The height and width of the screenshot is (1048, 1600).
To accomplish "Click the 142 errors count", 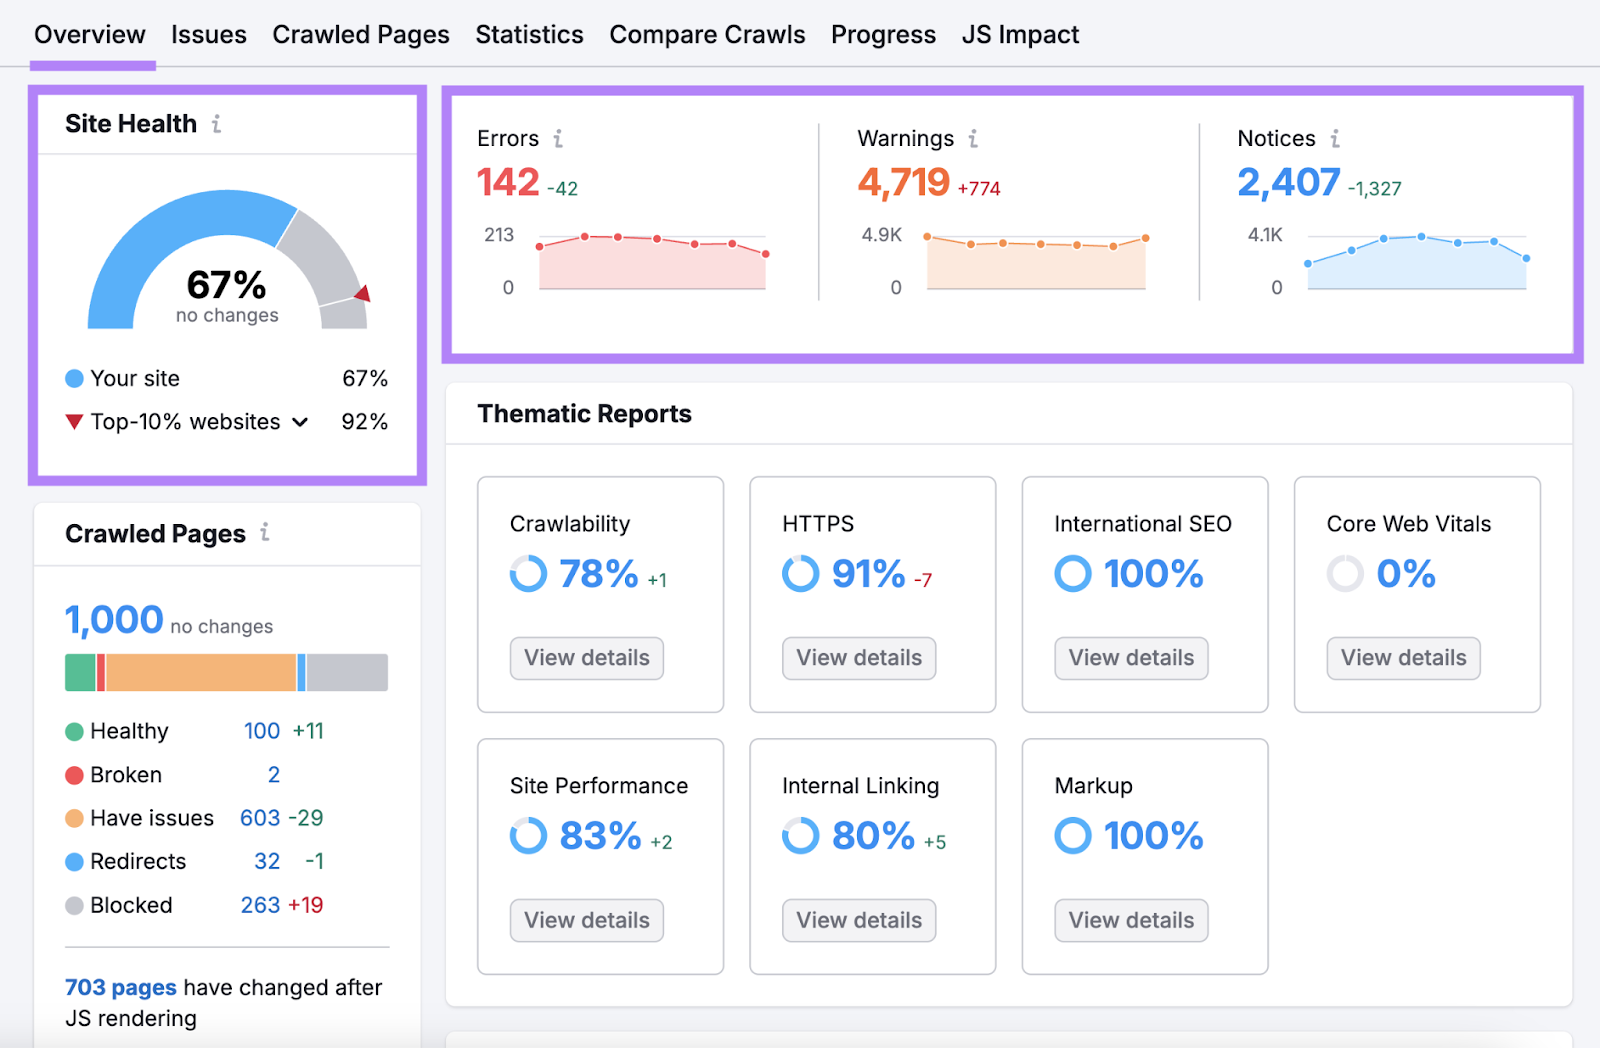I will [x=508, y=183].
